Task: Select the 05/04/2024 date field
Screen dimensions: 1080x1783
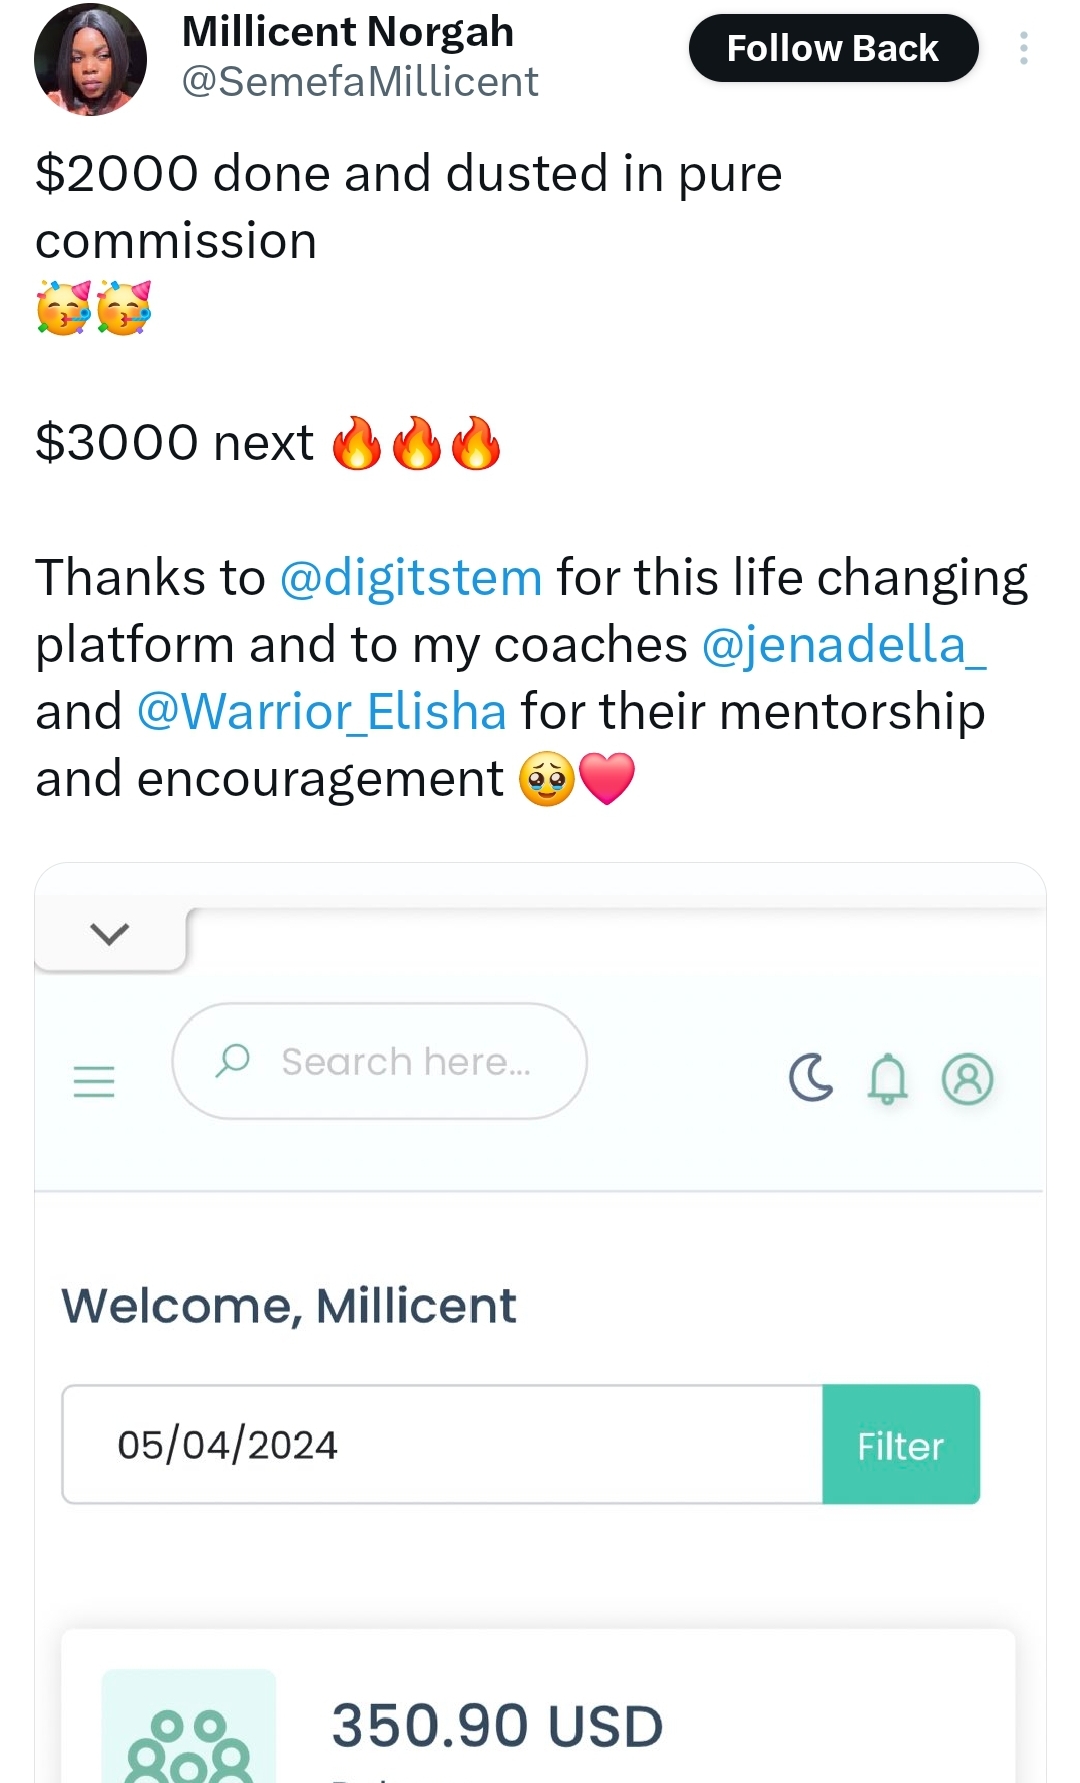Action: tap(442, 1444)
